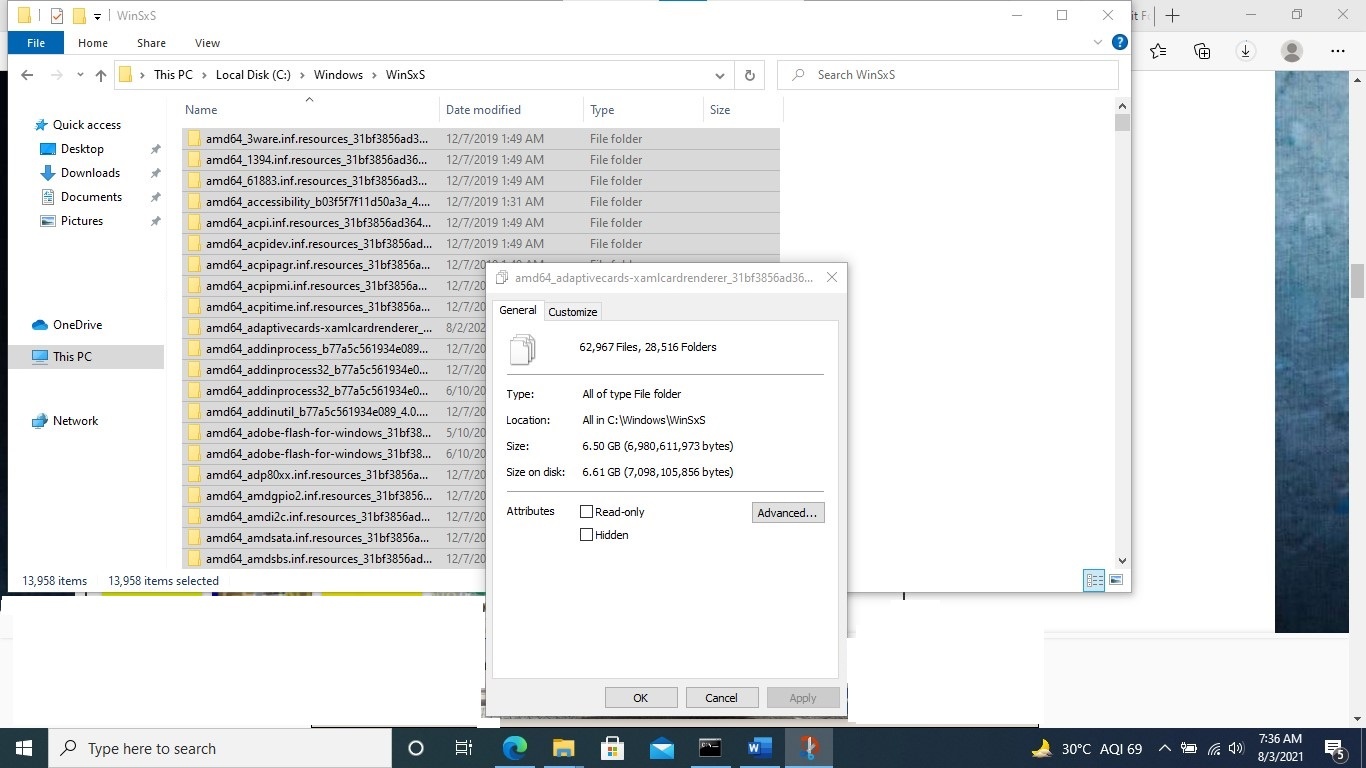1366x768 pixels.
Task: Enable the Hidden attribute checkbox
Action: click(586, 534)
